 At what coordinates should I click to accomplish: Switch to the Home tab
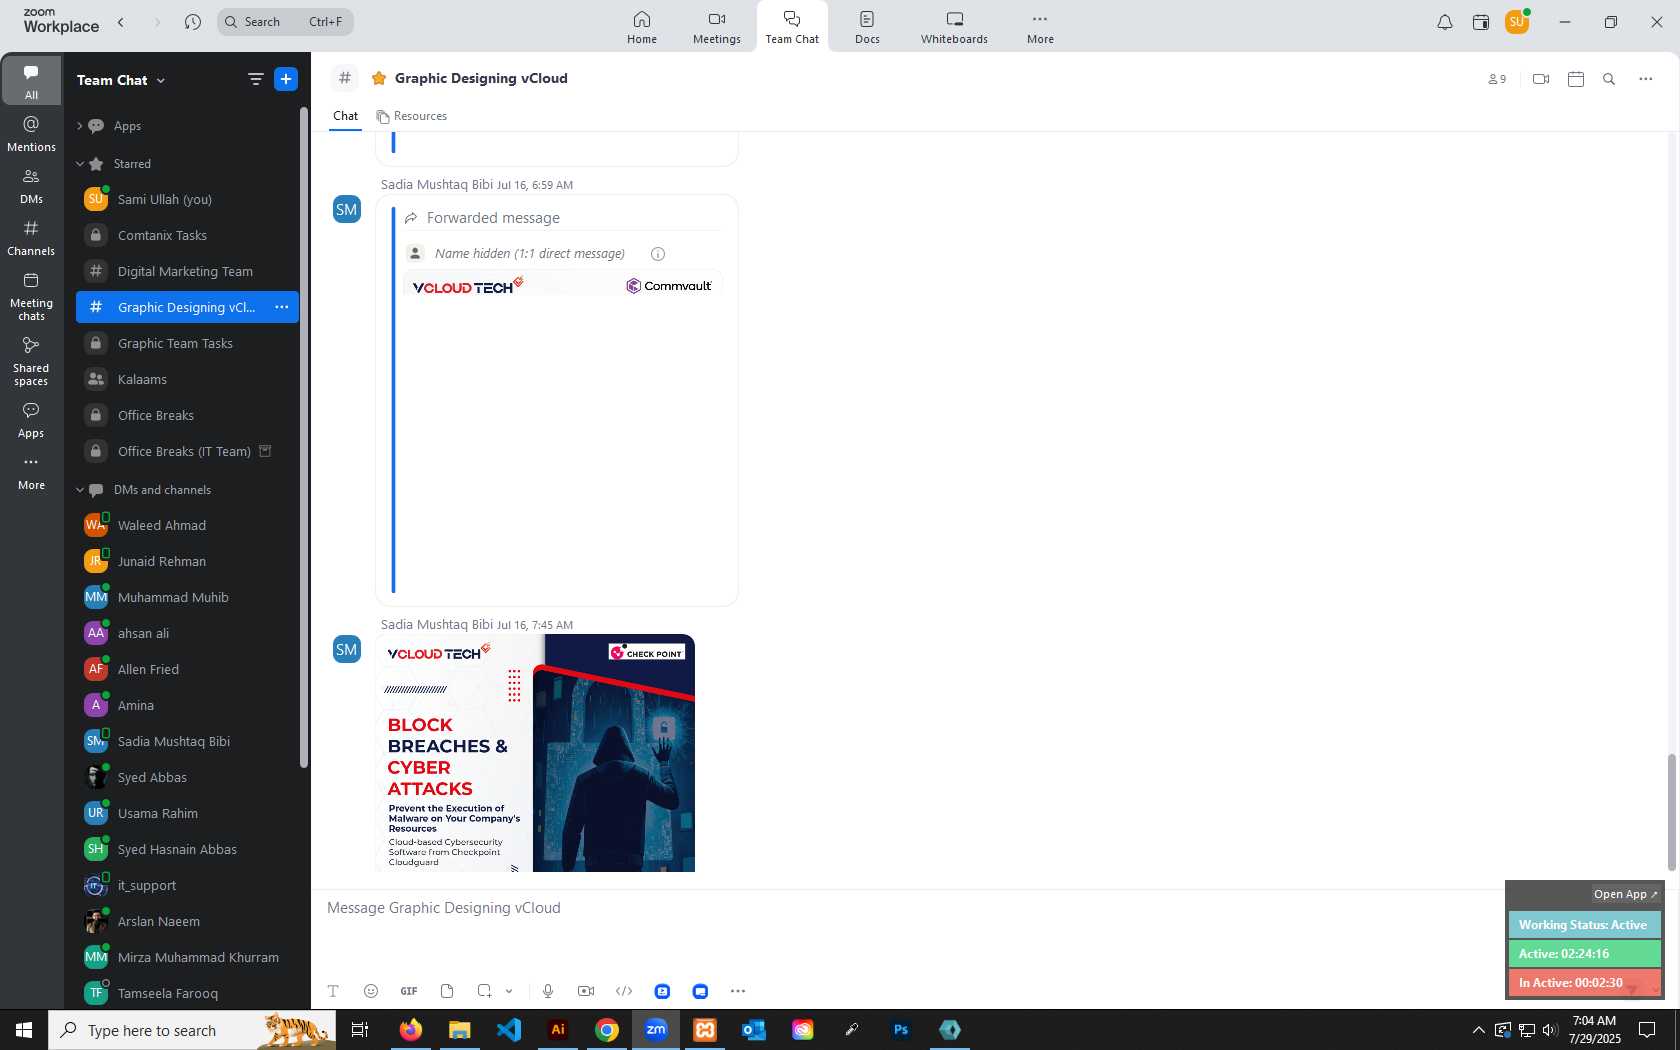pos(642,27)
